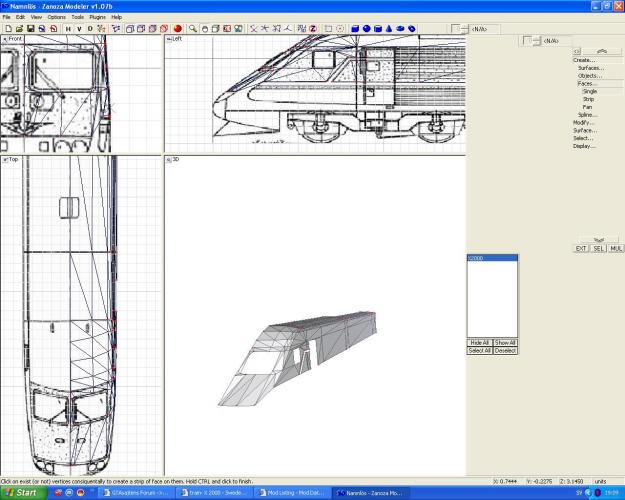Select the magnifier zoom tool
The width and height of the screenshot is (625, 500).
pyautogui.click(x=193, y=29)
